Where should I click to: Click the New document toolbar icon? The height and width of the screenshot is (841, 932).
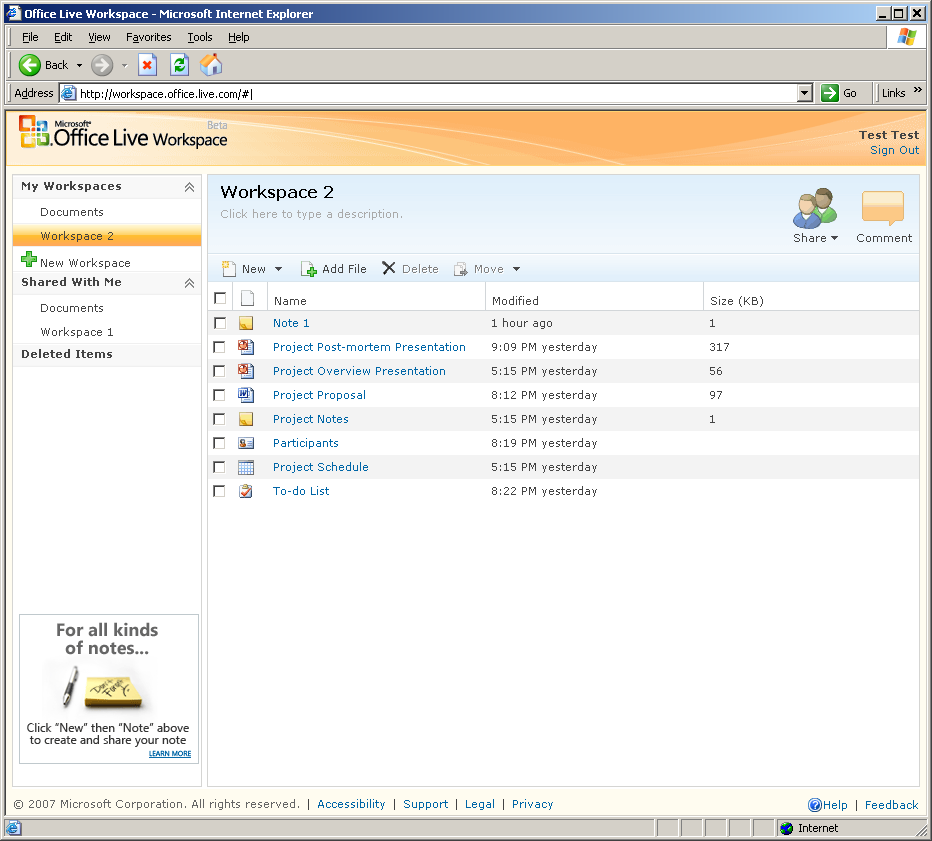[229, 269]
